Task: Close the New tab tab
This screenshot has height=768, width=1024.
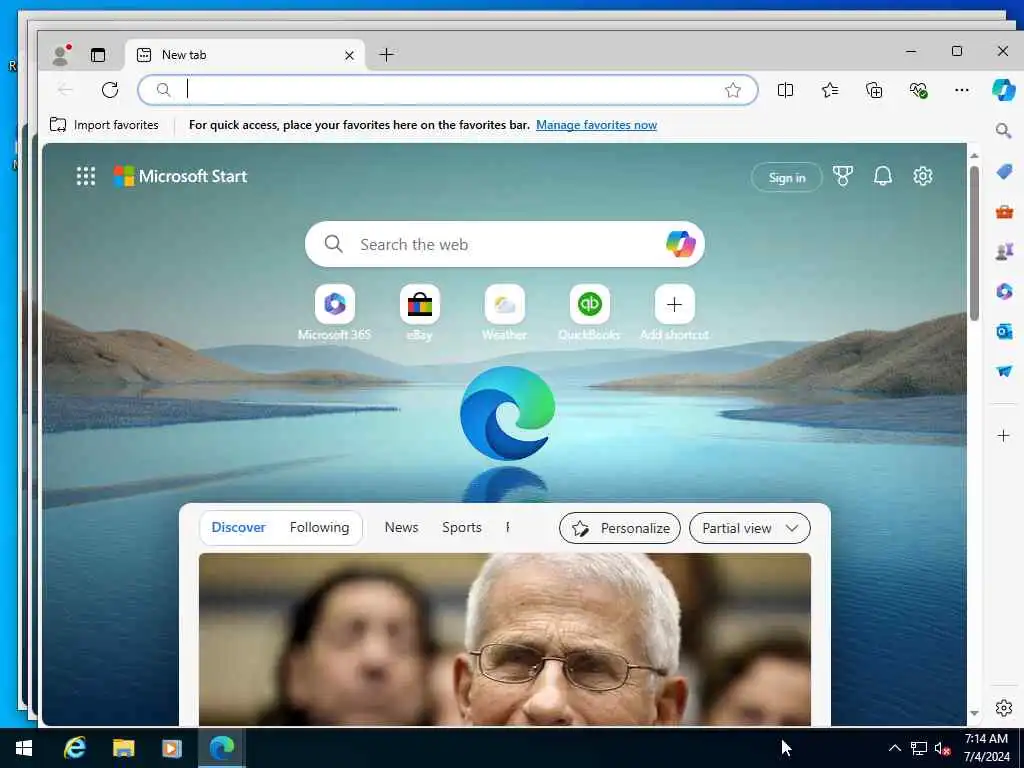Action: tap(349, 56)
